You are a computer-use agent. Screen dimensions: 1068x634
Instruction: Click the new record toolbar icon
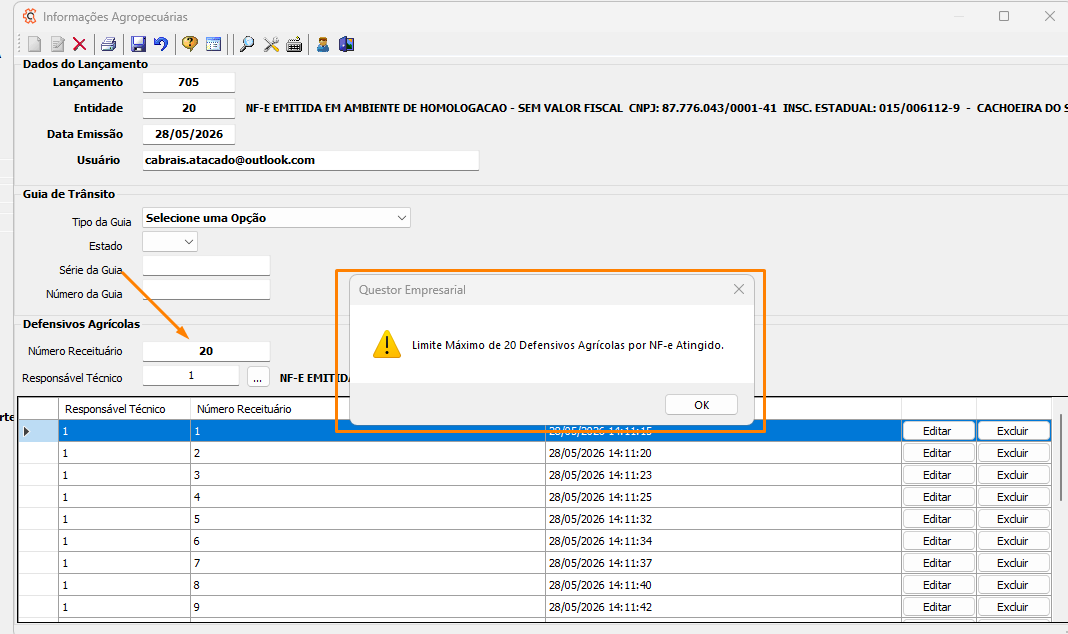[34, 44]
